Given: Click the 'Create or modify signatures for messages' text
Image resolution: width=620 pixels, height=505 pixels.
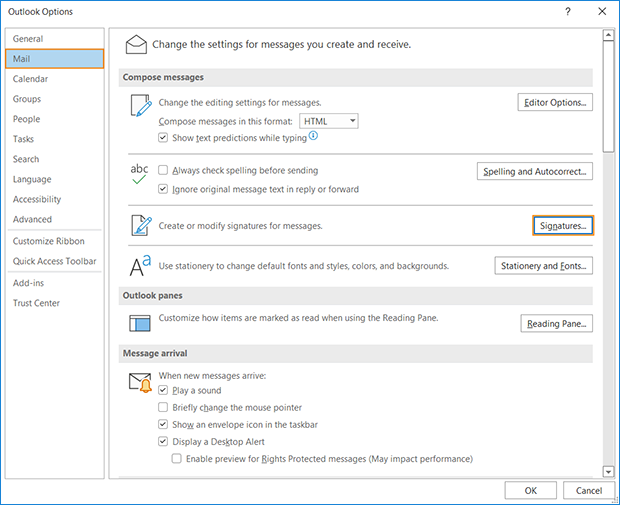Looking at the screenshot, I should (x=240, y=226).
